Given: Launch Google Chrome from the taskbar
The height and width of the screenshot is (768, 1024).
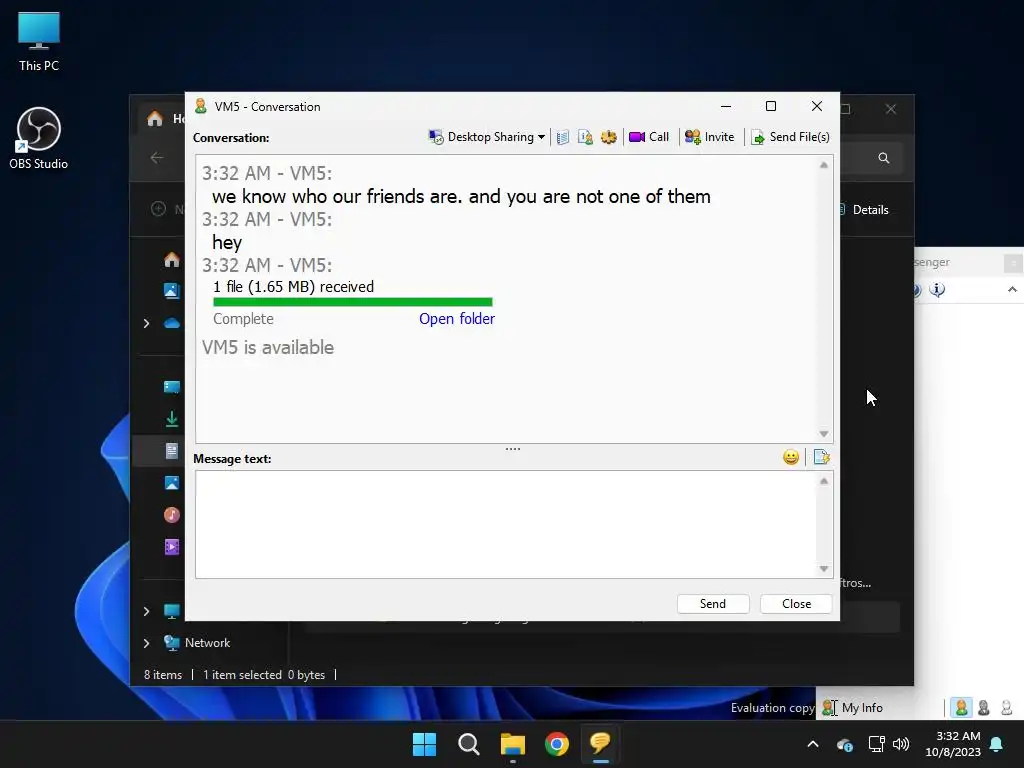Looking at the screenshot, I should tap(557, 744).
